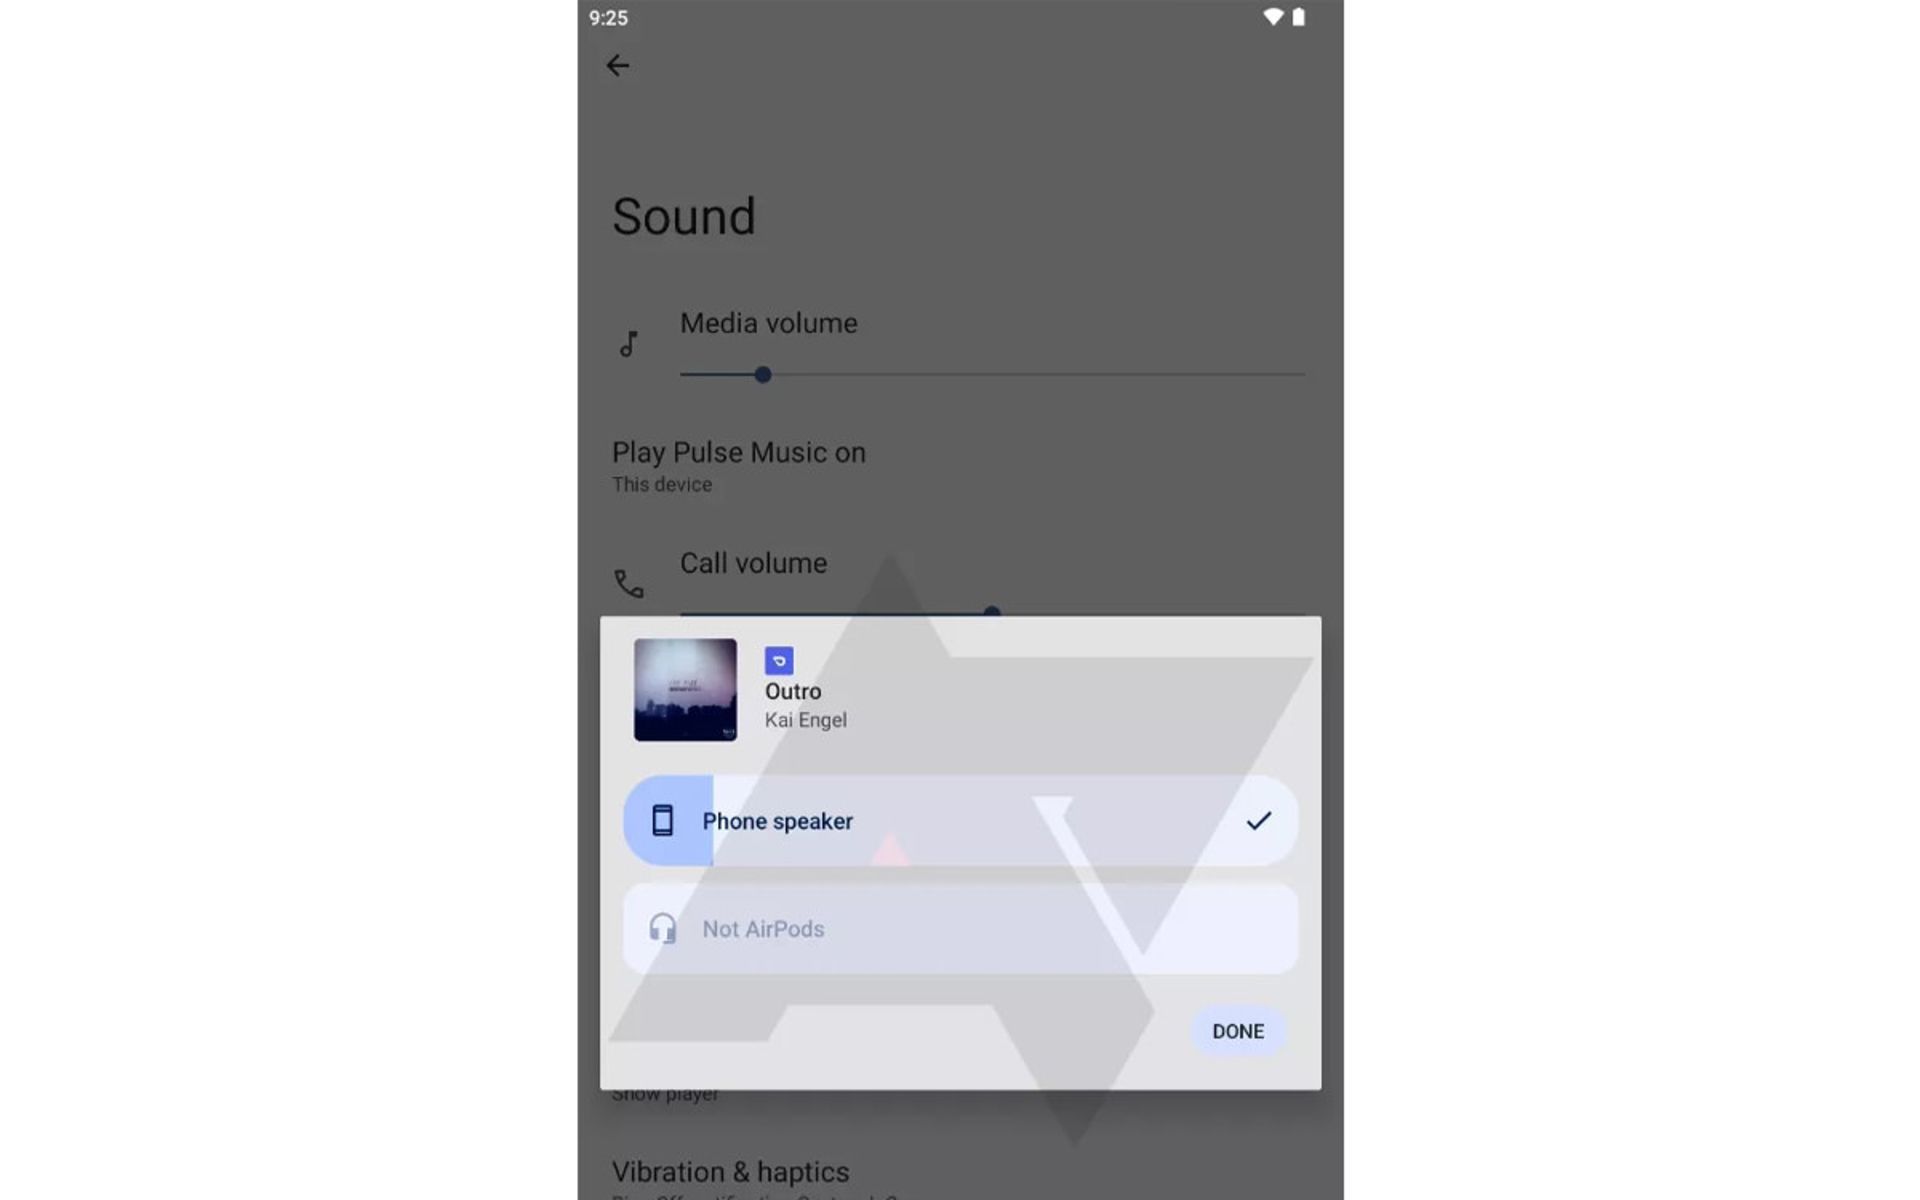The height and width of the screenshot is (1200, 1920).
Task: Drag the Media volume slider right
Action: tap(762, 373)
